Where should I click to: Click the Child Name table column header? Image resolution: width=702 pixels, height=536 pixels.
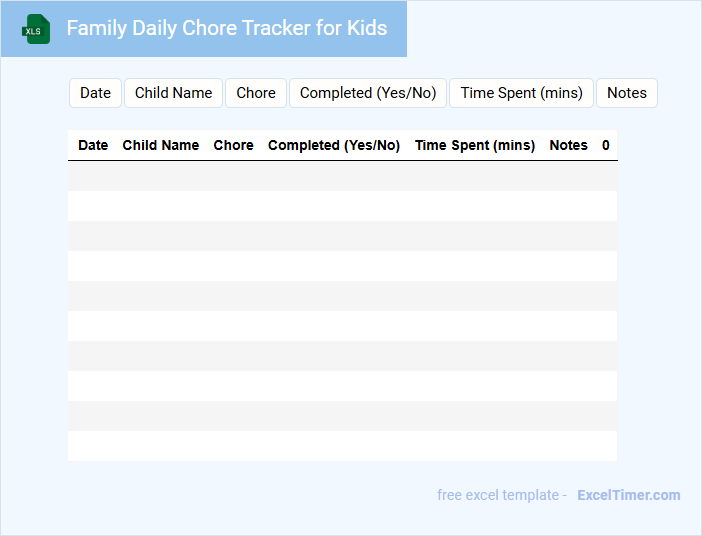(161, 145)
